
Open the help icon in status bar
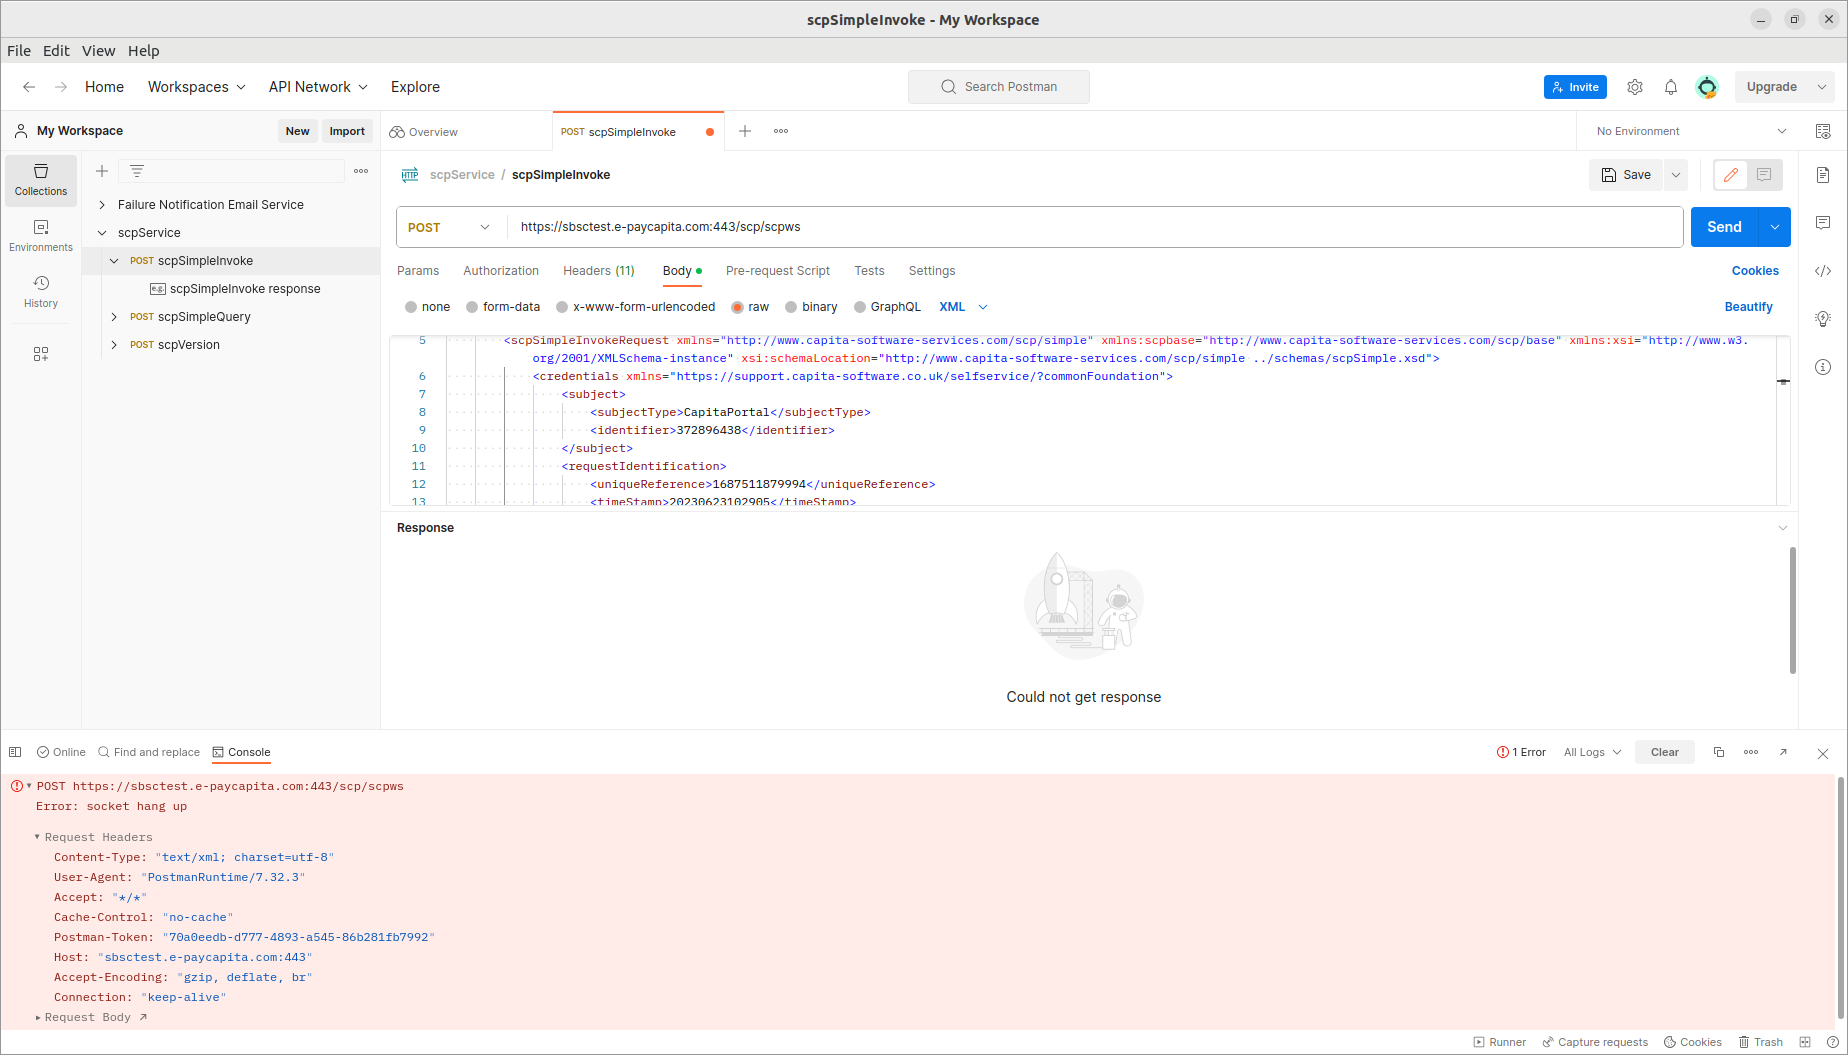[1833, 1042]
